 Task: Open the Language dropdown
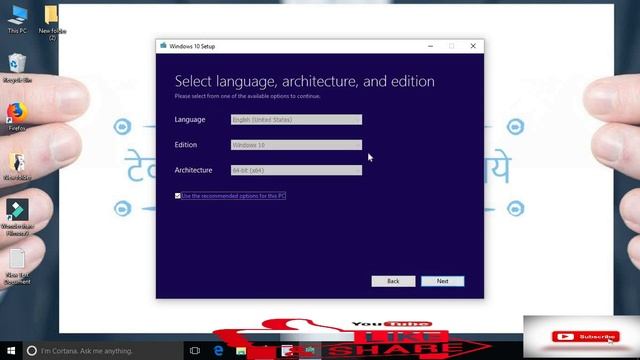pos(296,120)
